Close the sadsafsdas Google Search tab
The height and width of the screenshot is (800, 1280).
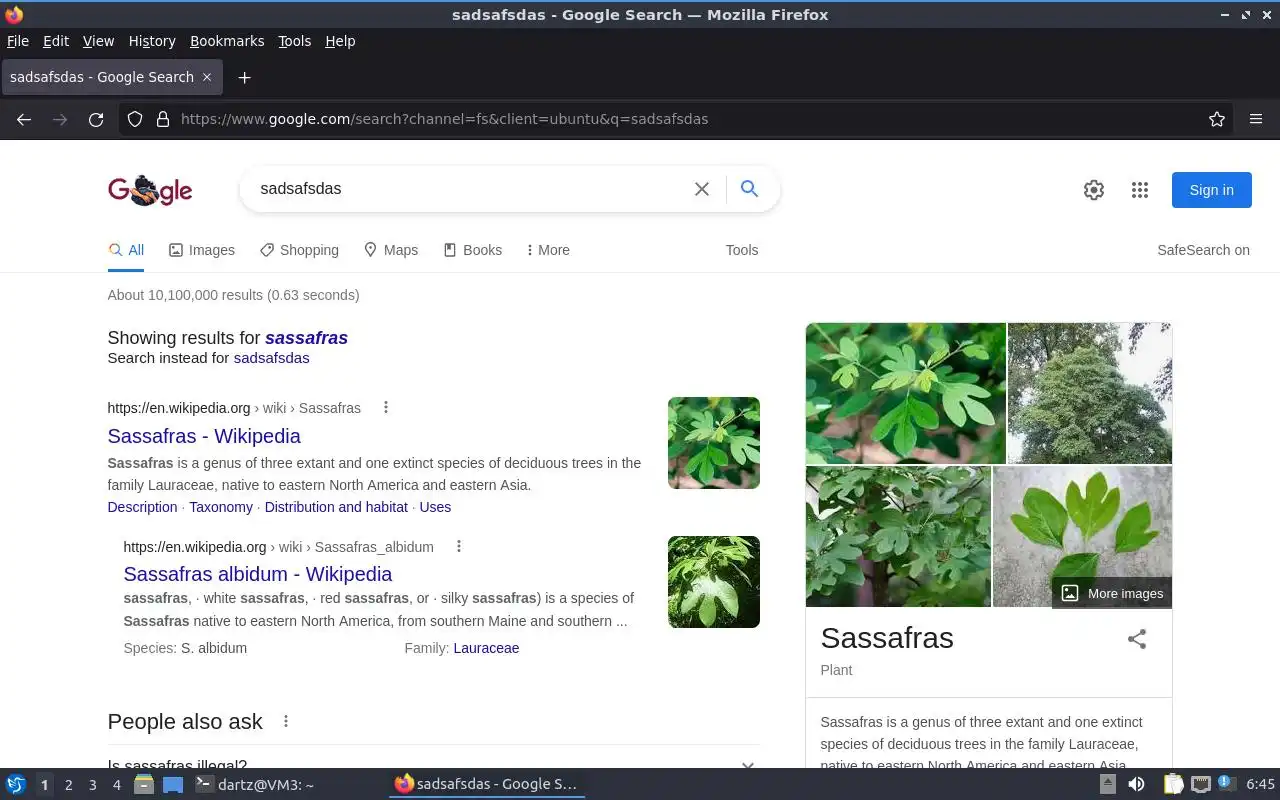207,77
